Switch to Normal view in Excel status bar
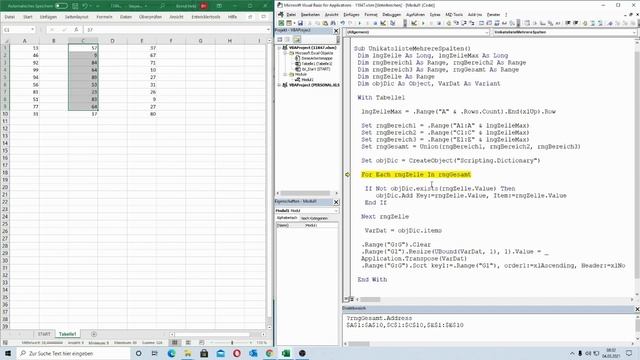Image resolution: width=640 pixels, height=360 pixels. pos(175,342)
